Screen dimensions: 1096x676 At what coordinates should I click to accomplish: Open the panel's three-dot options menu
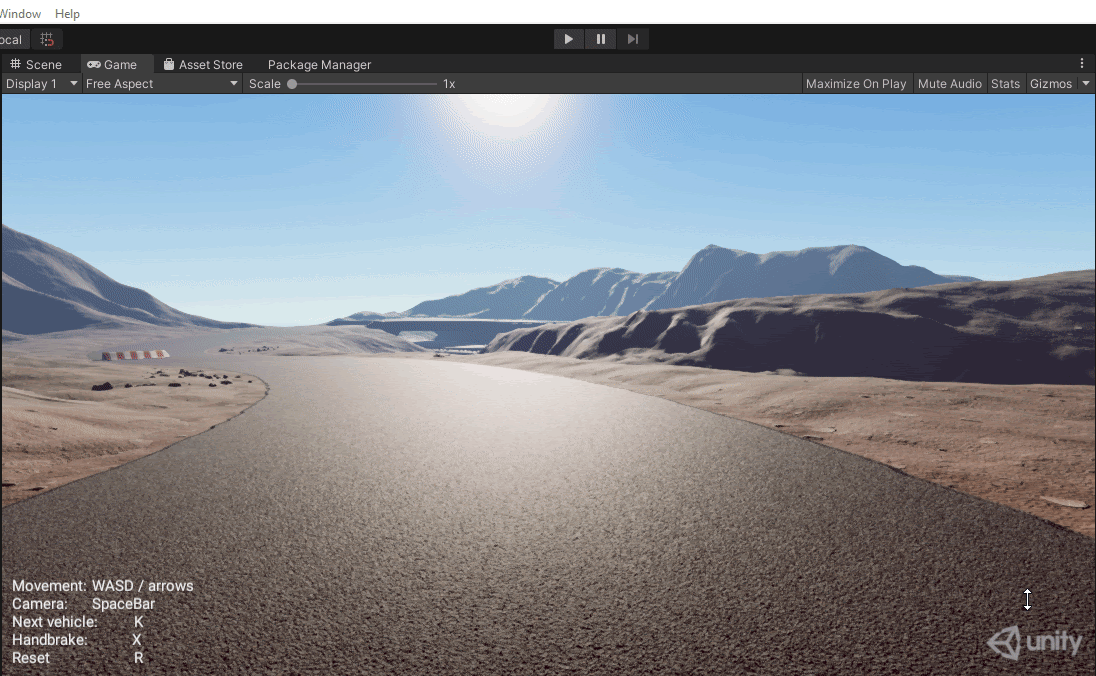click(1082, 64)
